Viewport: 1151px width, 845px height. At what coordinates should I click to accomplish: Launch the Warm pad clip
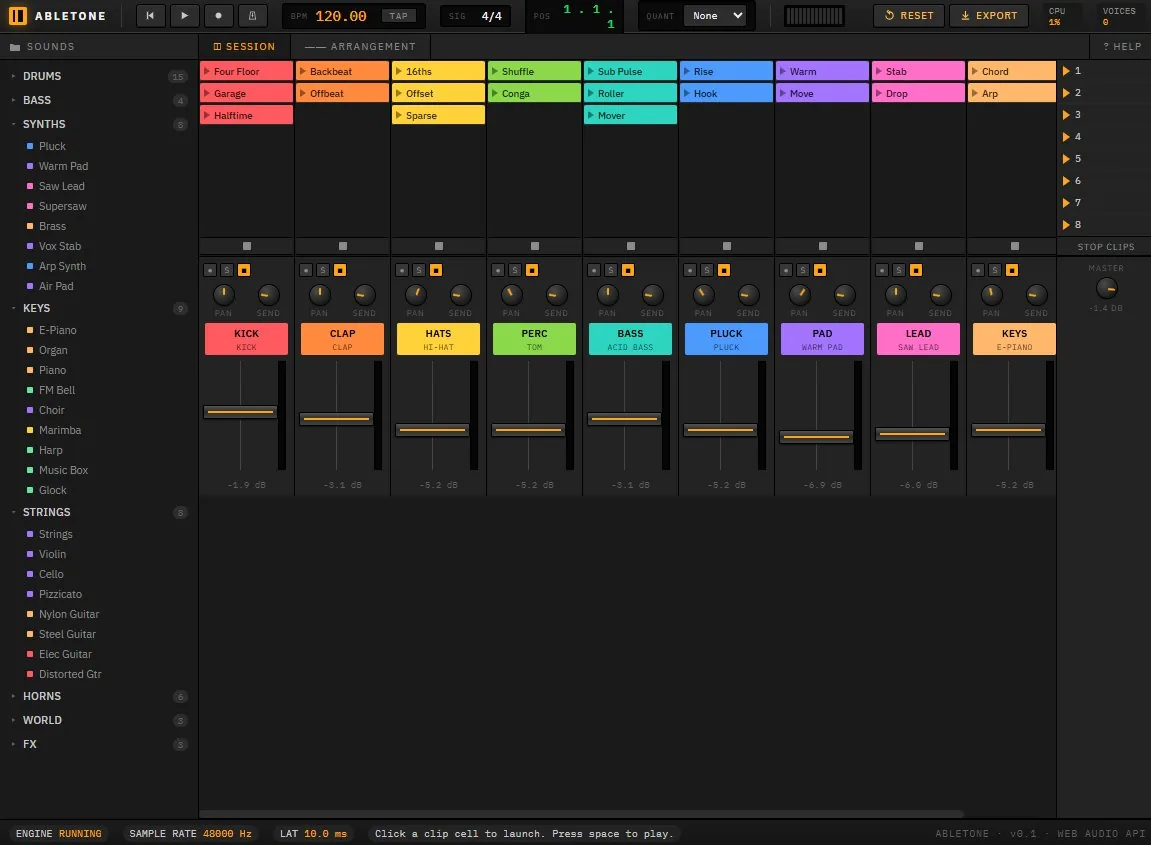tap(822, 71)
